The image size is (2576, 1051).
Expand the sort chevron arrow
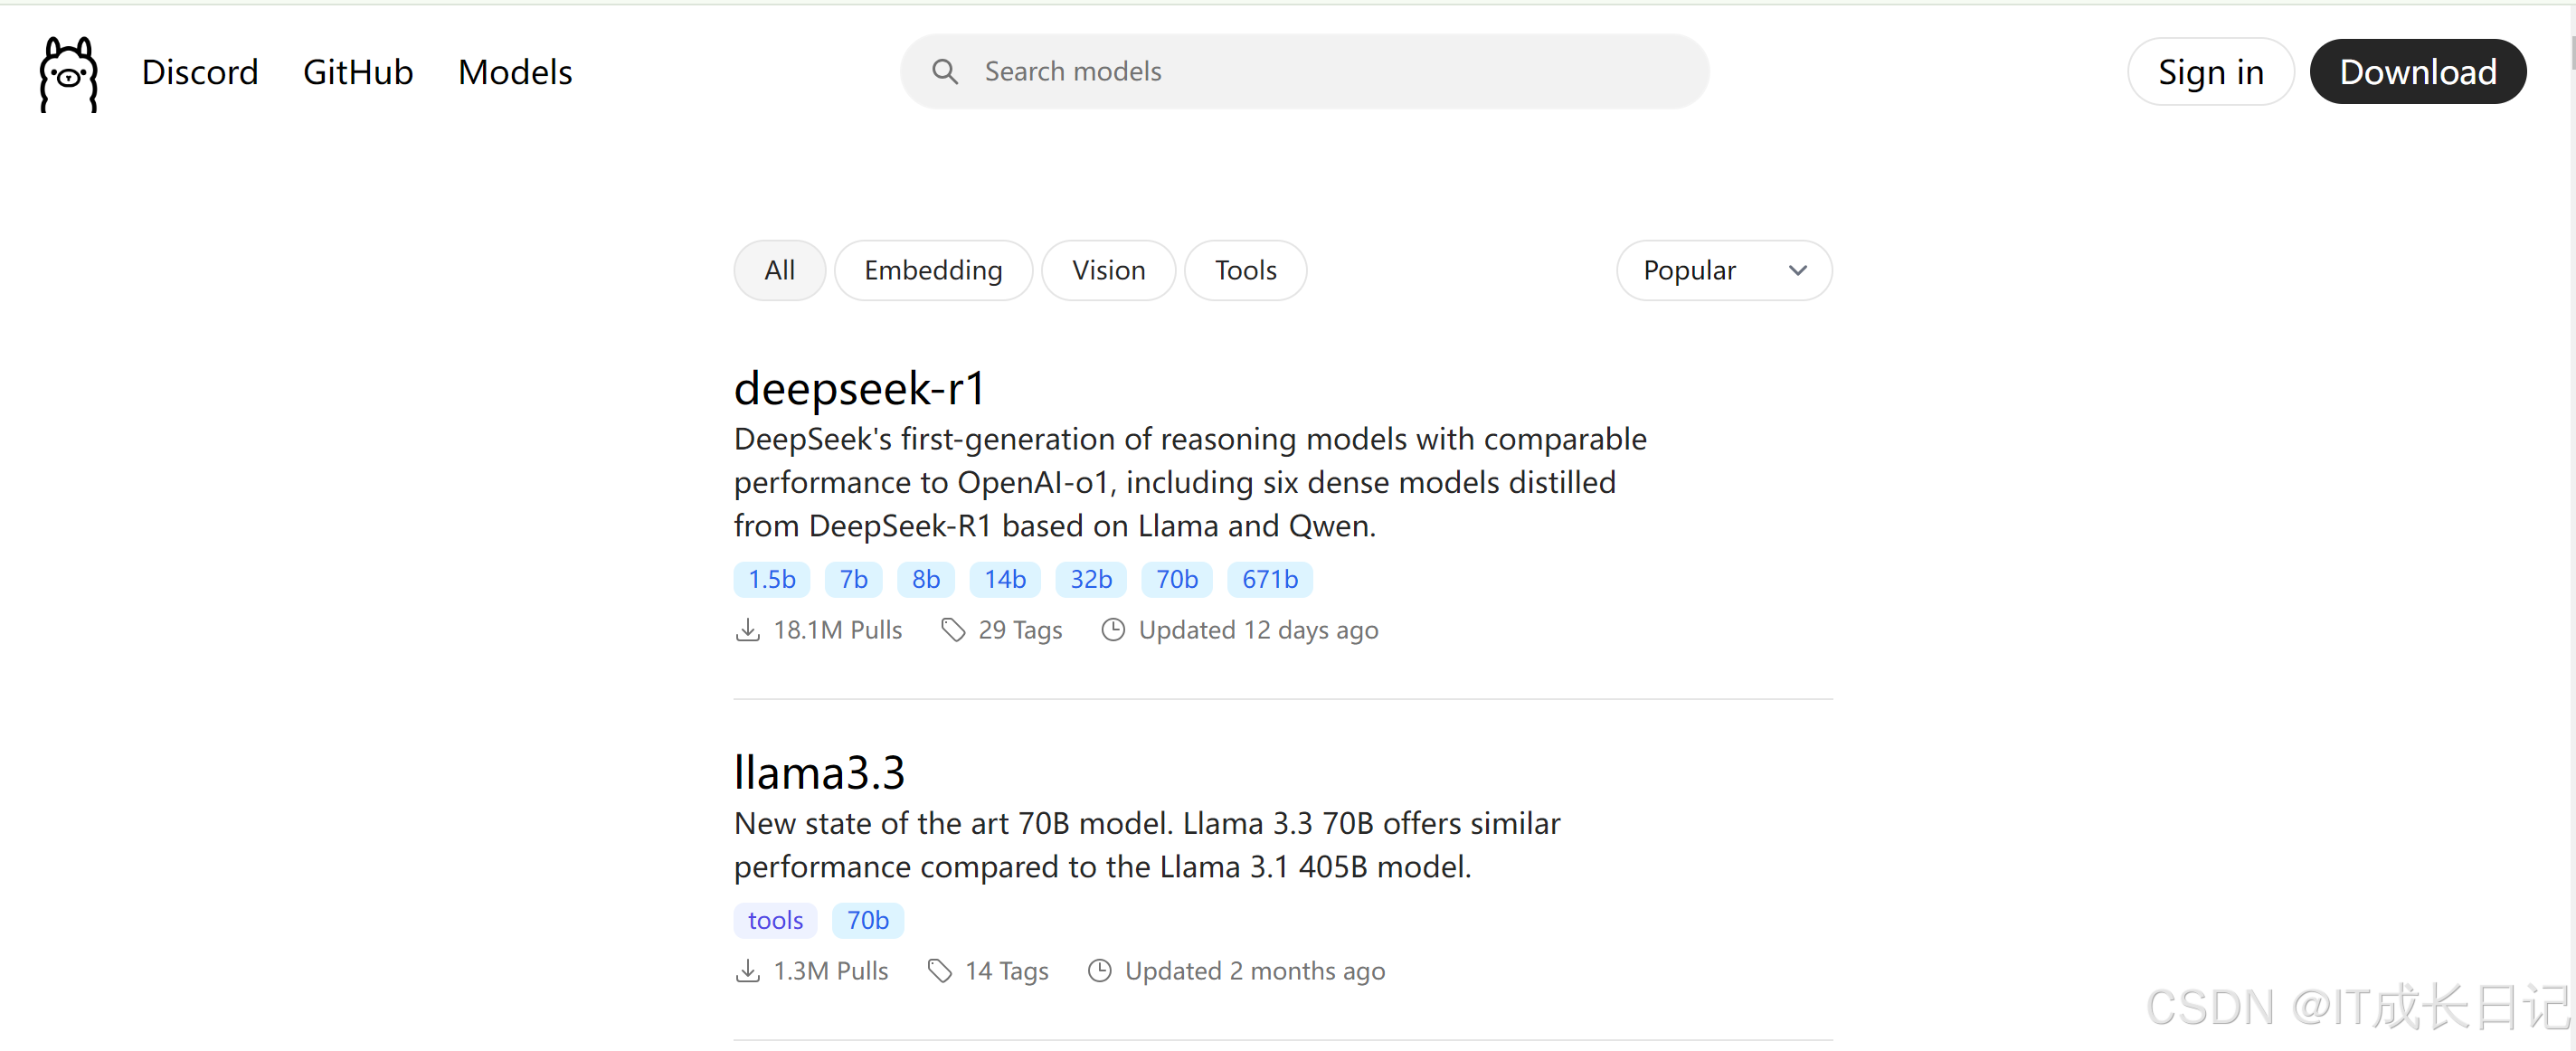click(1797, 270)
